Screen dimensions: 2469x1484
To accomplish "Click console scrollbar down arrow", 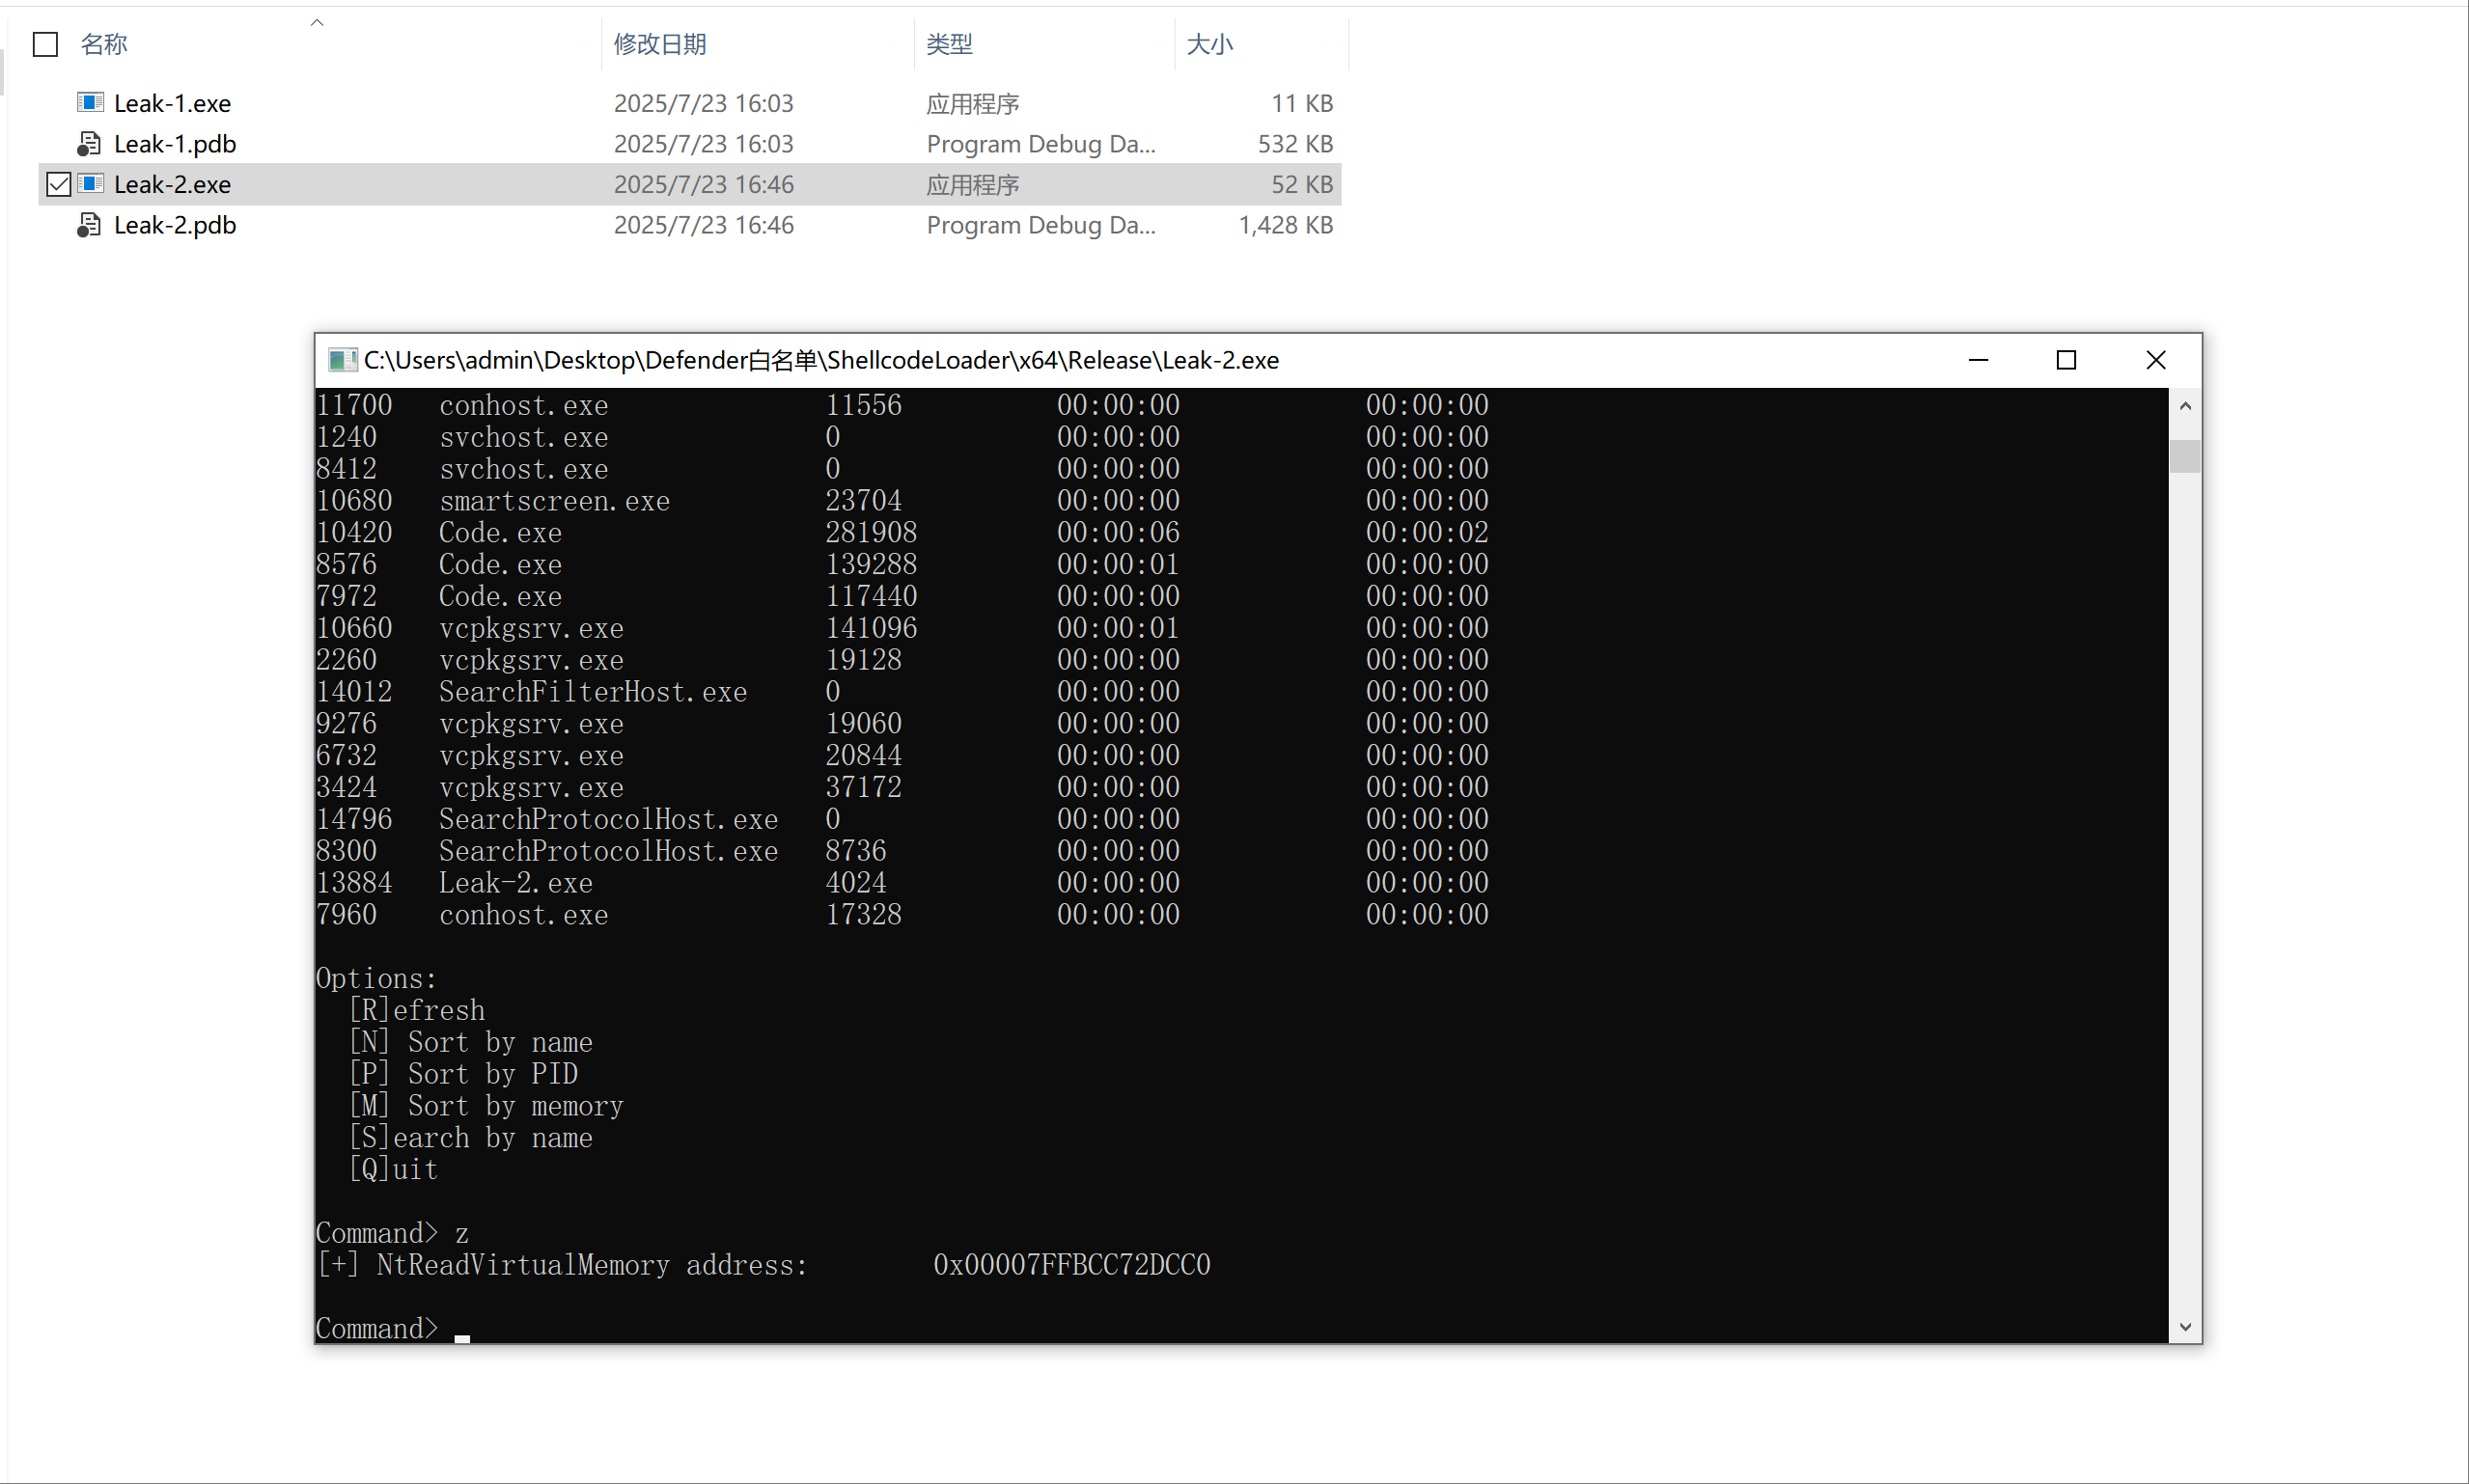I will [x=2185, y=1327].
